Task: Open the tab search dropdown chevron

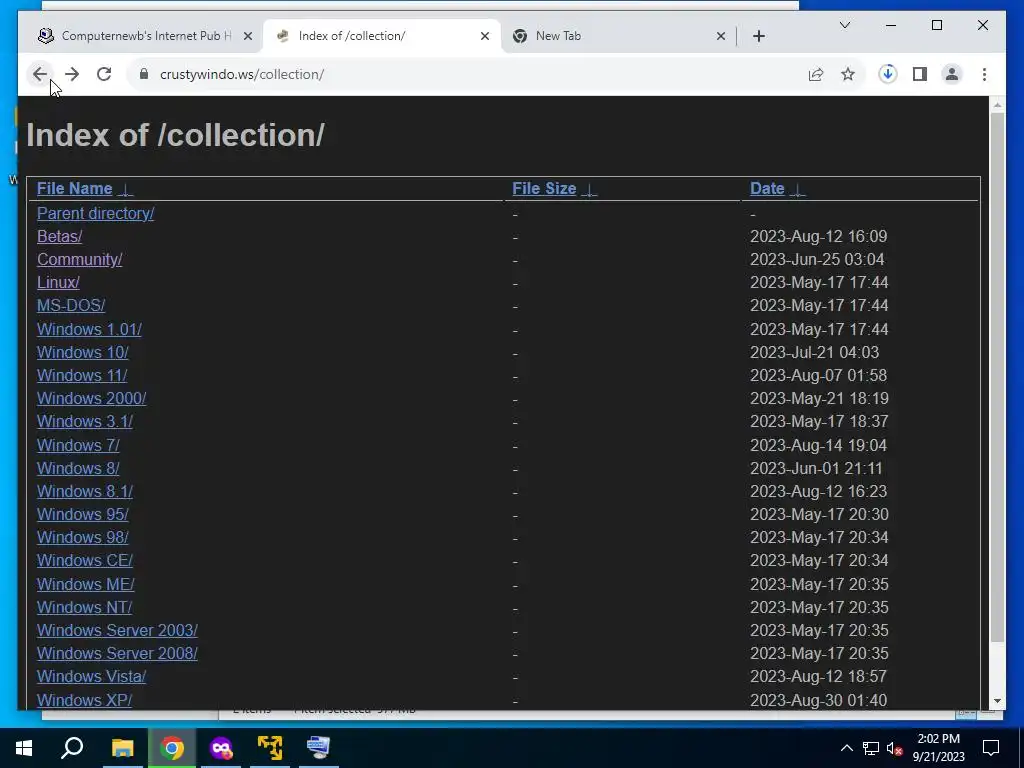Action: (844, 25)
